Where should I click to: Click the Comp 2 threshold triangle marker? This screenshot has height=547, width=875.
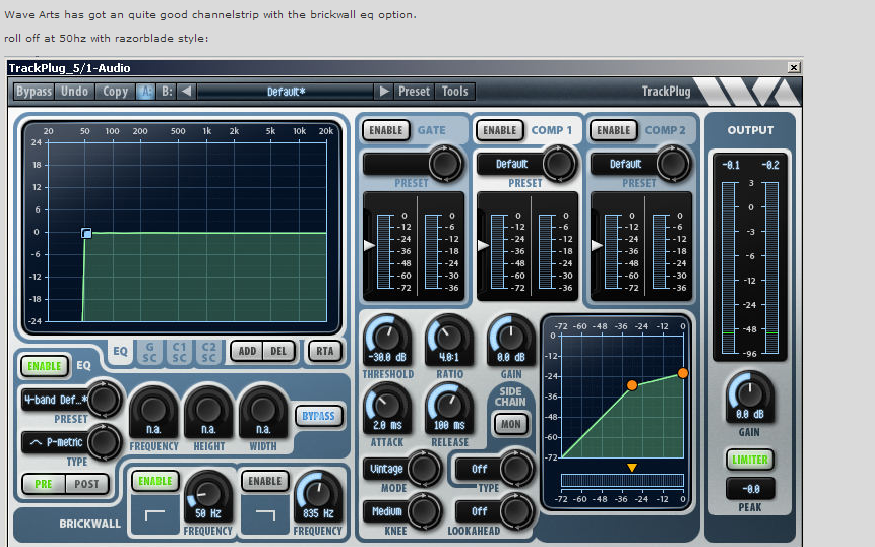(597, 245)
